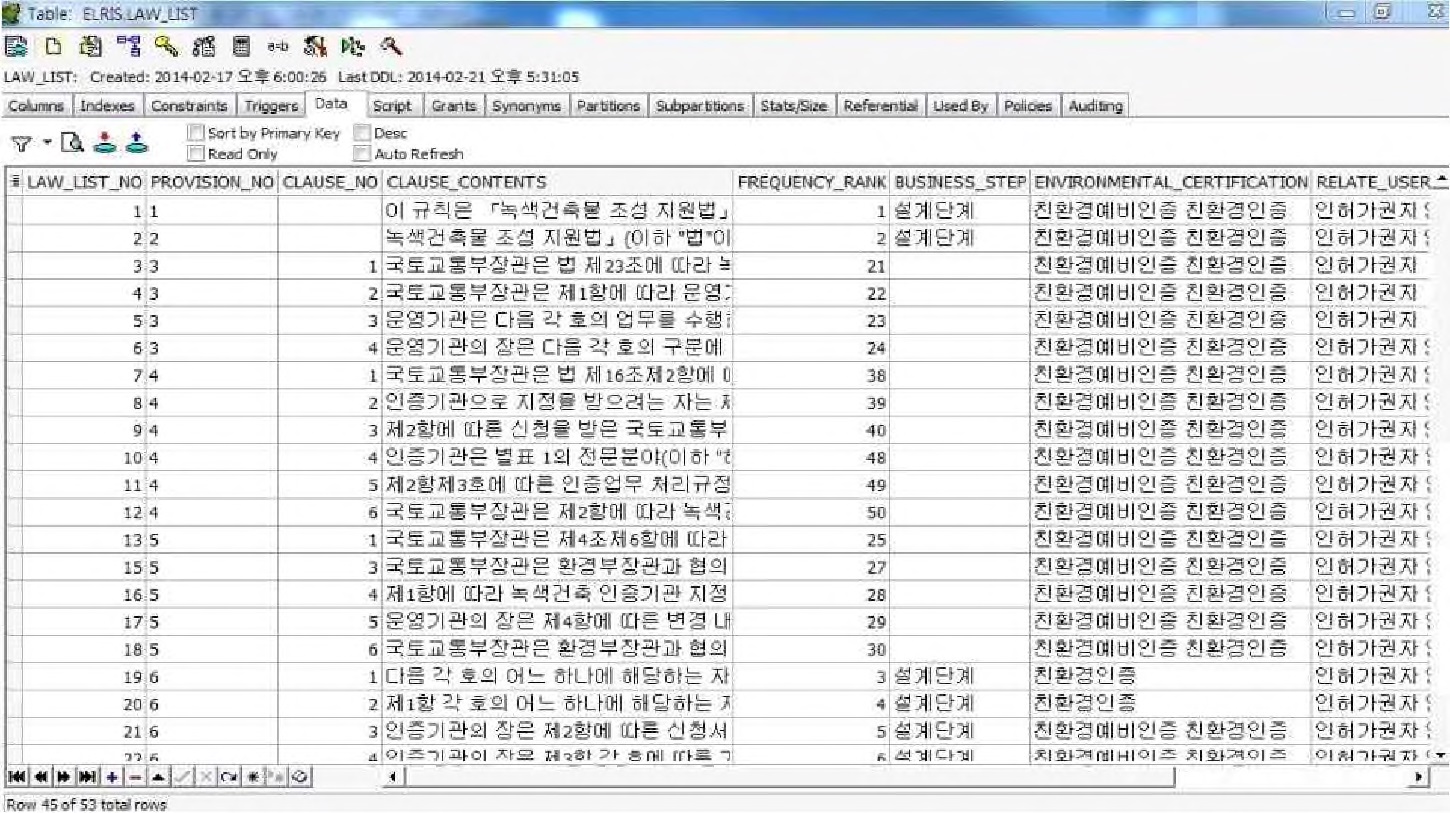The image size is (1450, 813).
Task: Toggle the Read Only checkbox
Action: [195, 154]
